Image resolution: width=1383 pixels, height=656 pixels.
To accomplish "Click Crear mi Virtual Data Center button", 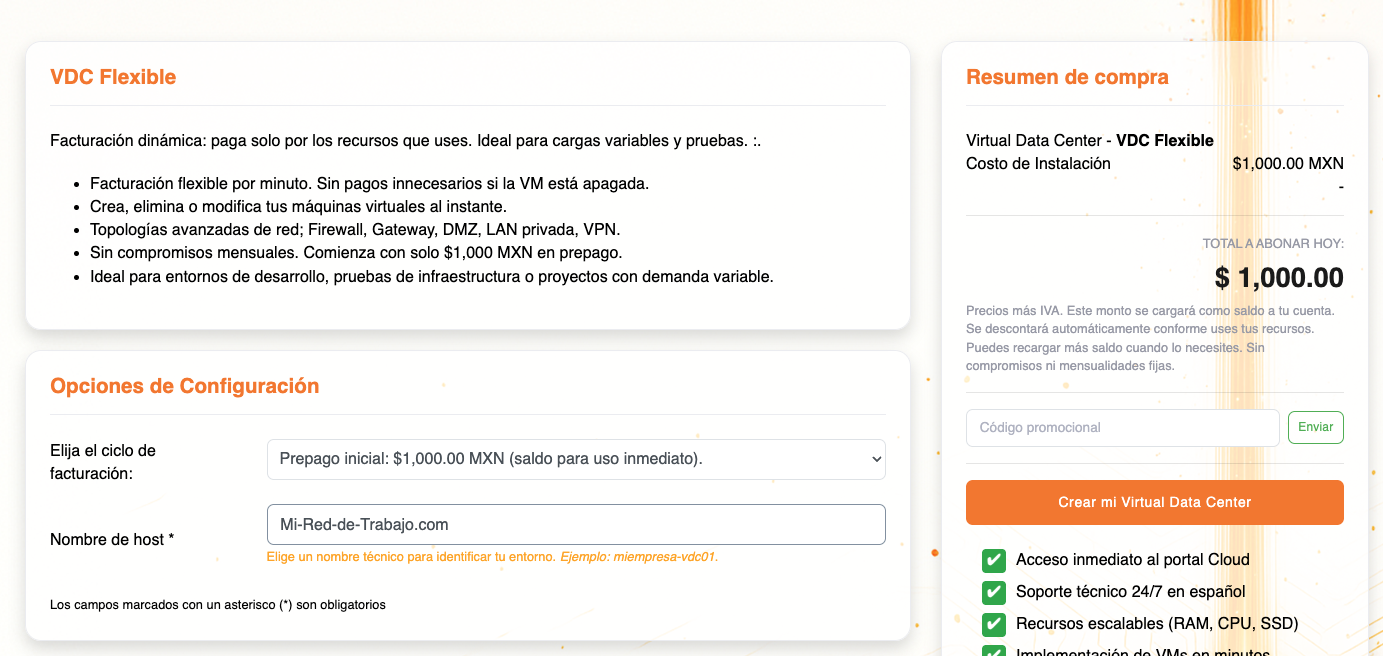I will coord(1154,502).
